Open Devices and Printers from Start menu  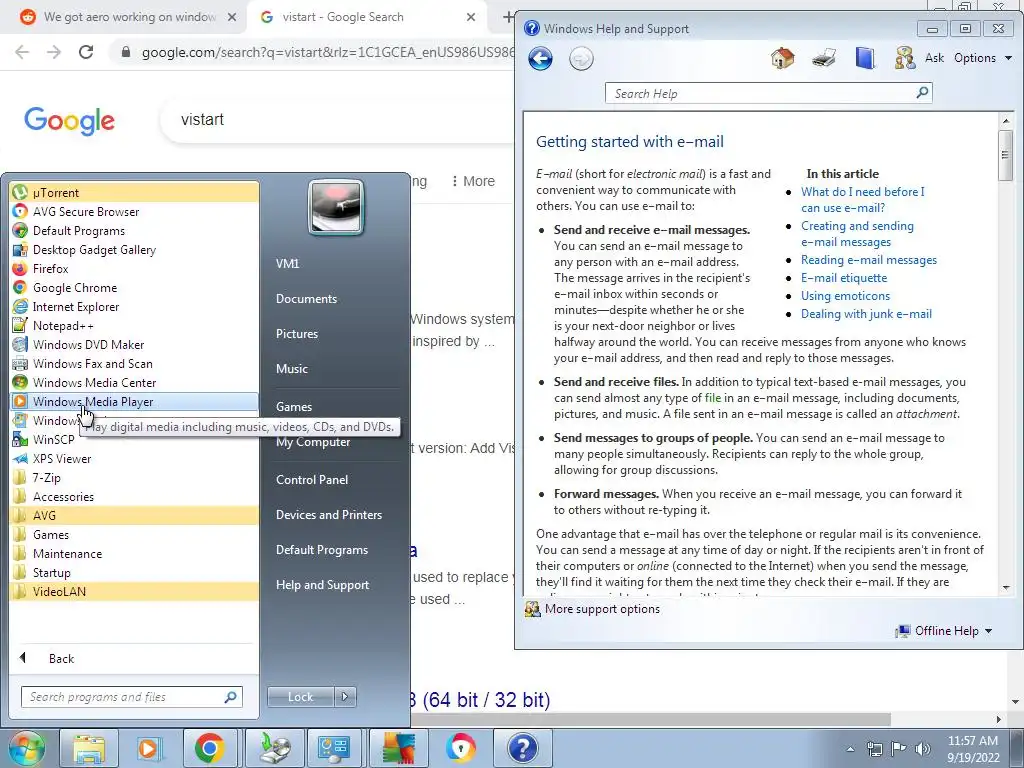[x=328, y=515]
